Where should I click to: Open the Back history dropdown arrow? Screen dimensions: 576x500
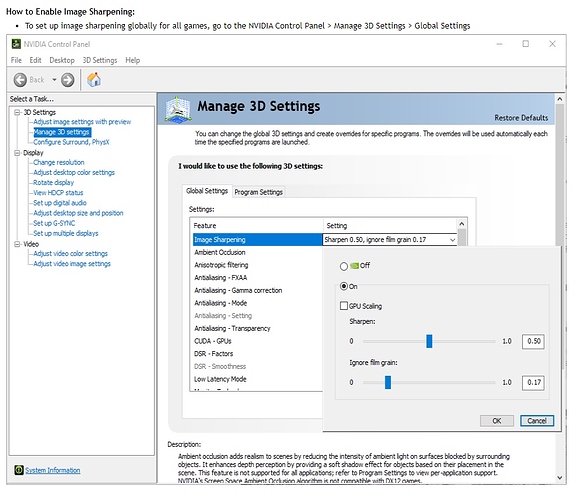pos(54,80)
